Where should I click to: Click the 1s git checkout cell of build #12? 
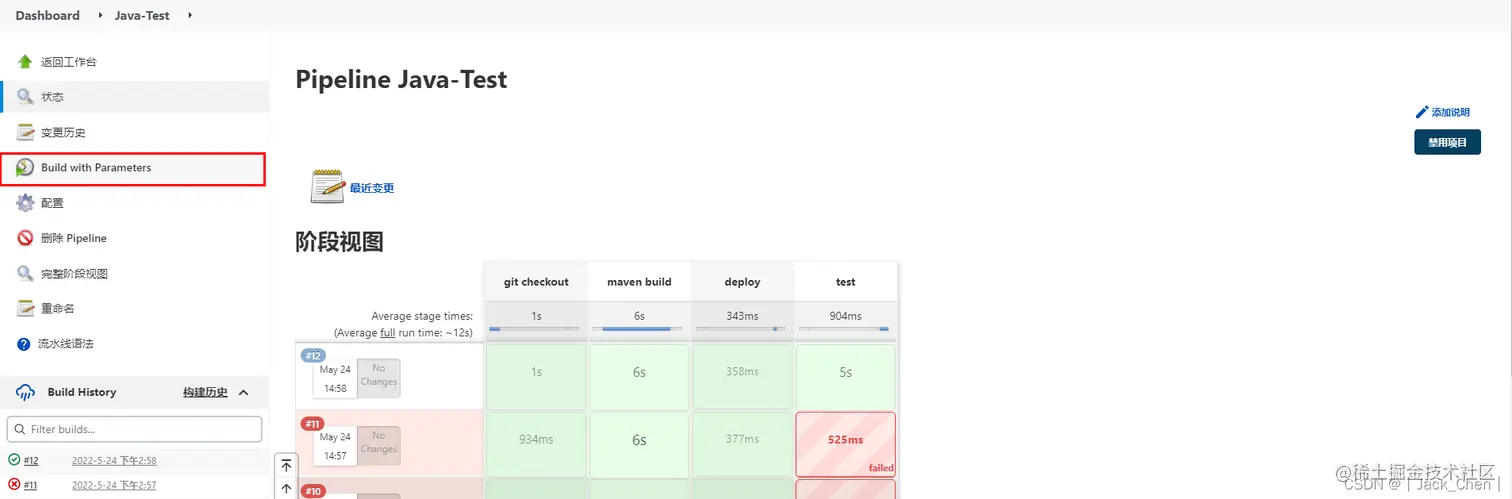(x=536, y=376)
